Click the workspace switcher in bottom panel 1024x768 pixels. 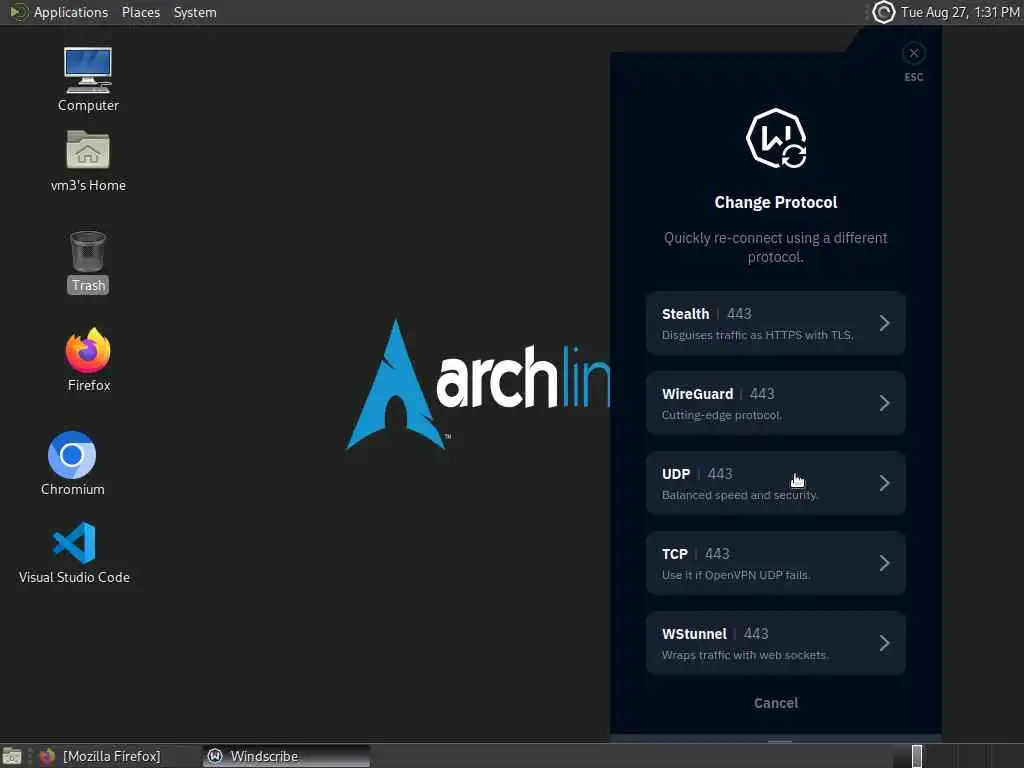[917, 756]
